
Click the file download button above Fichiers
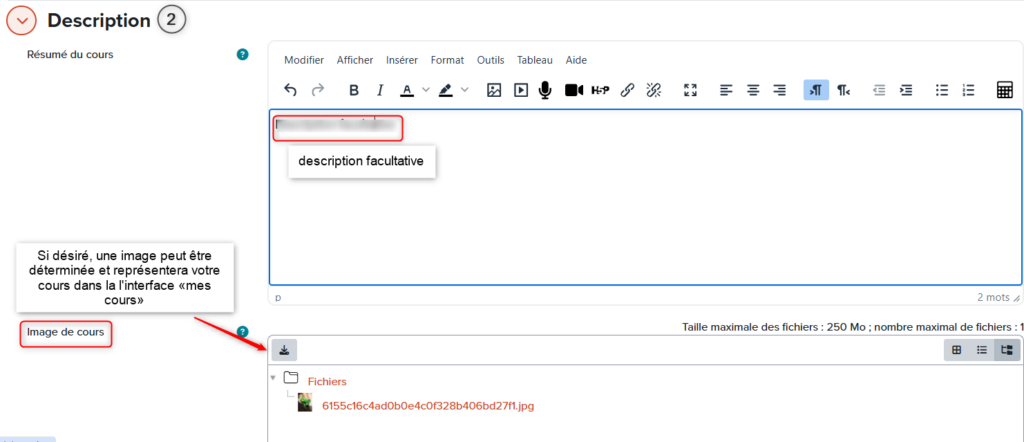pyautogui.click(x=284, y=350)
